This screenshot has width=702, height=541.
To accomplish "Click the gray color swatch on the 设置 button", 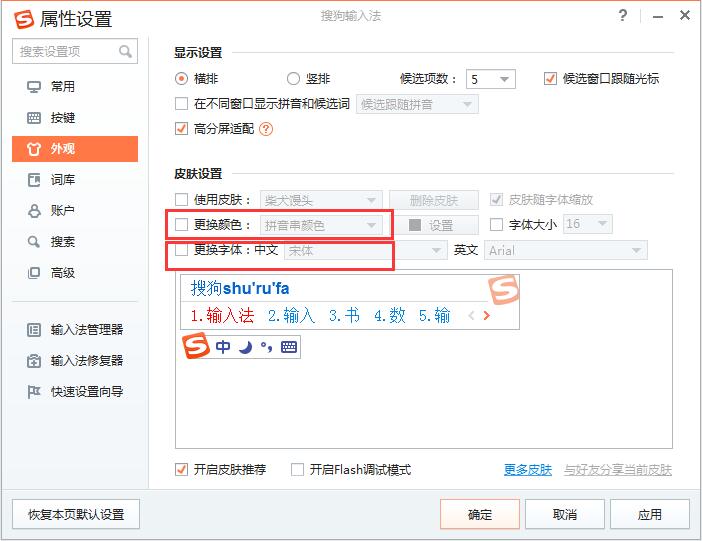I will click(x=415, y=225).
